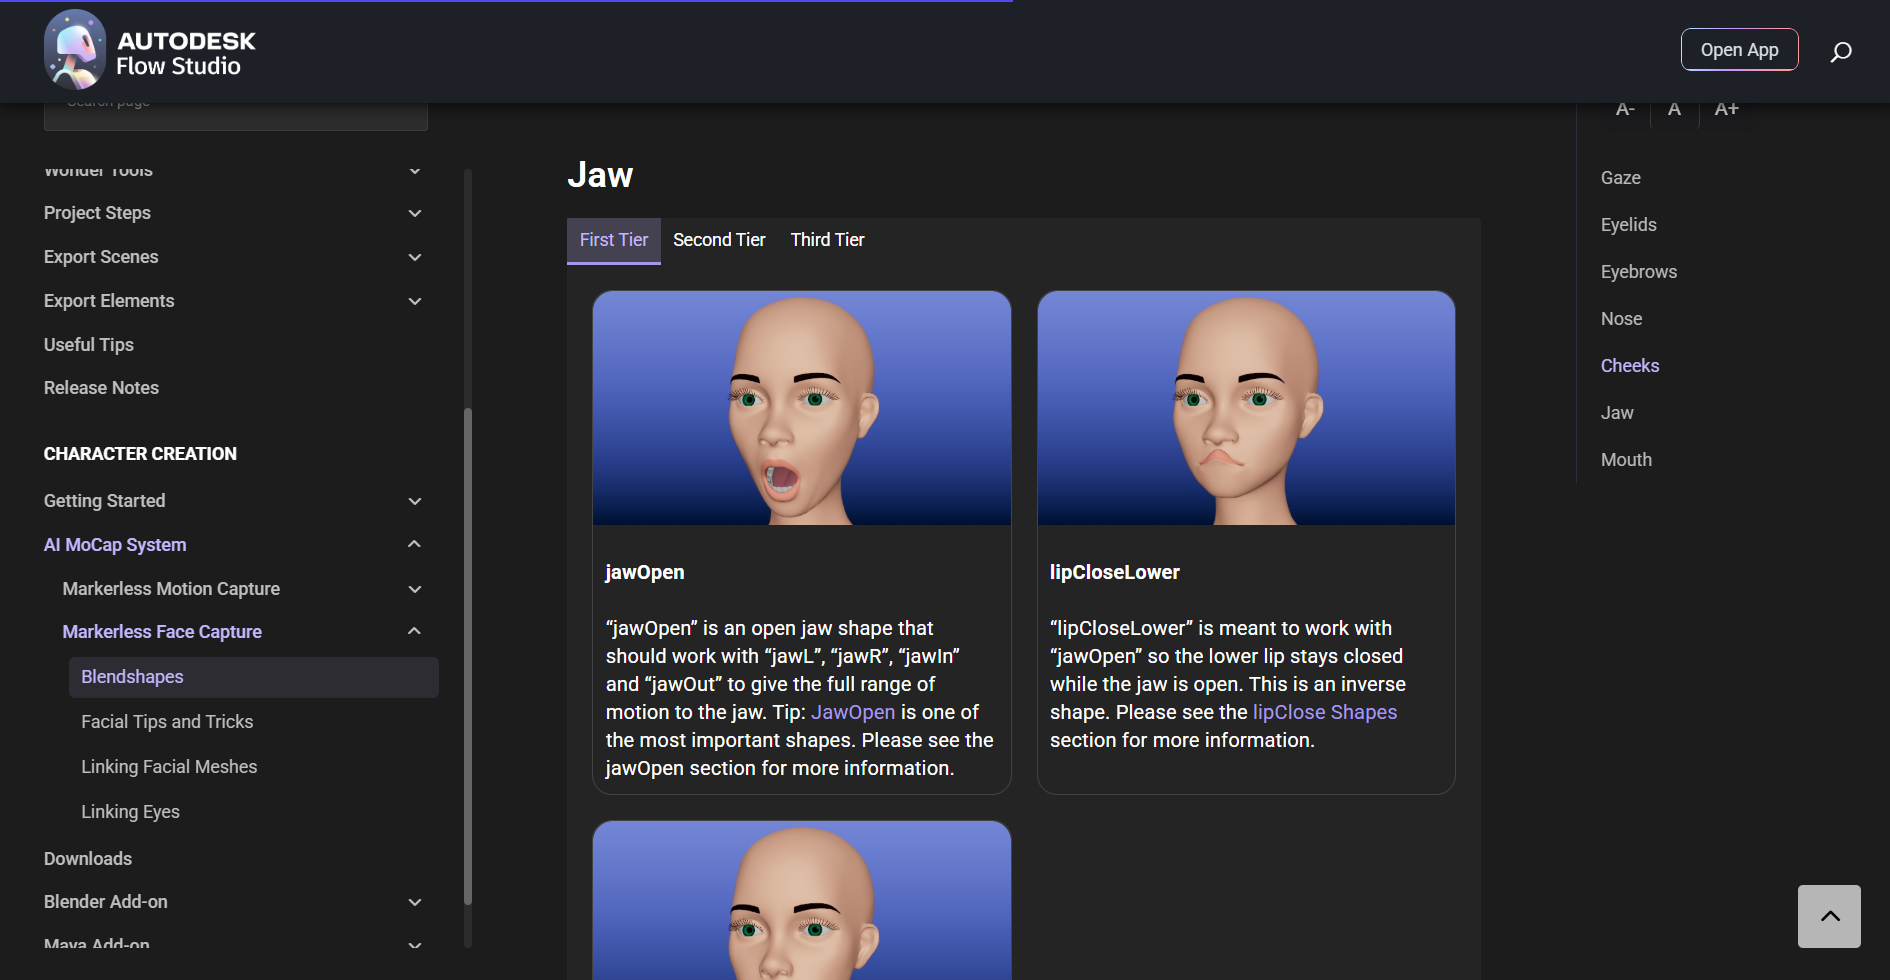Decrease font size with A- button
Screen dimensions: 1890x980
tap(1625, 110)
